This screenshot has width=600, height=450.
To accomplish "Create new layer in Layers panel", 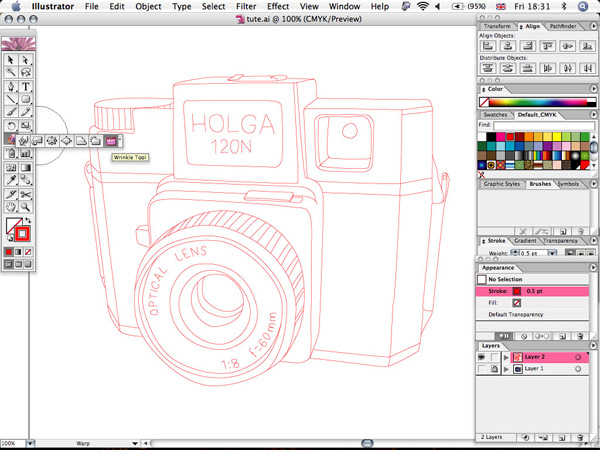I will pos(563,437).
